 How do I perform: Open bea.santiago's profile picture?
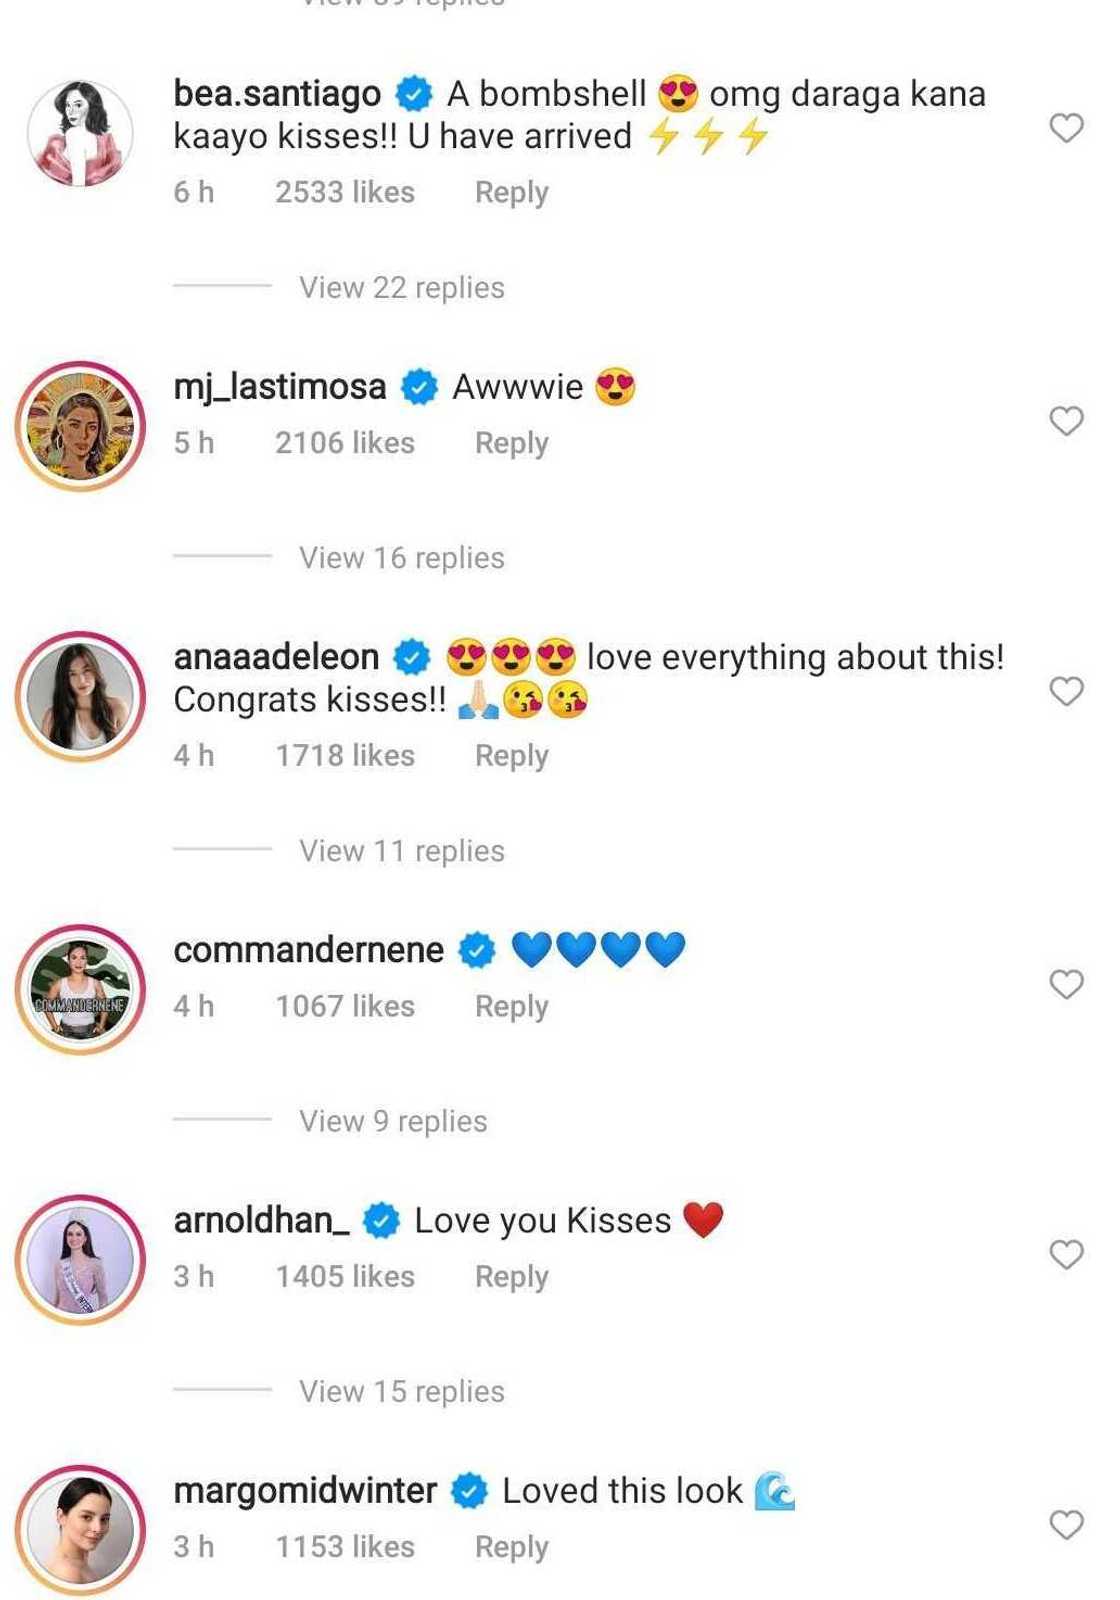[x=80, y=133]
